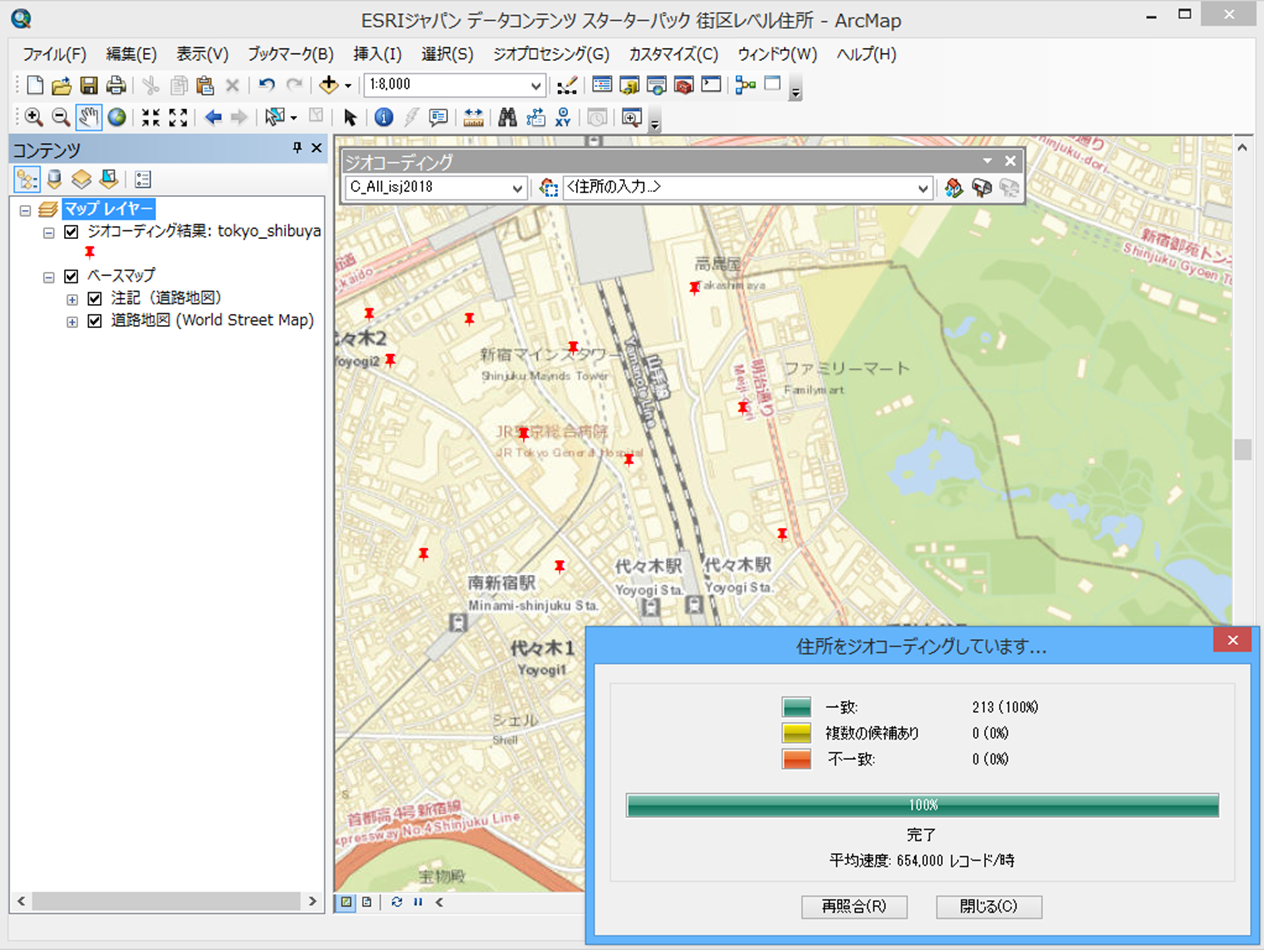Select the Measure ruler tool

pyautogui.click(x=474, y=117)
